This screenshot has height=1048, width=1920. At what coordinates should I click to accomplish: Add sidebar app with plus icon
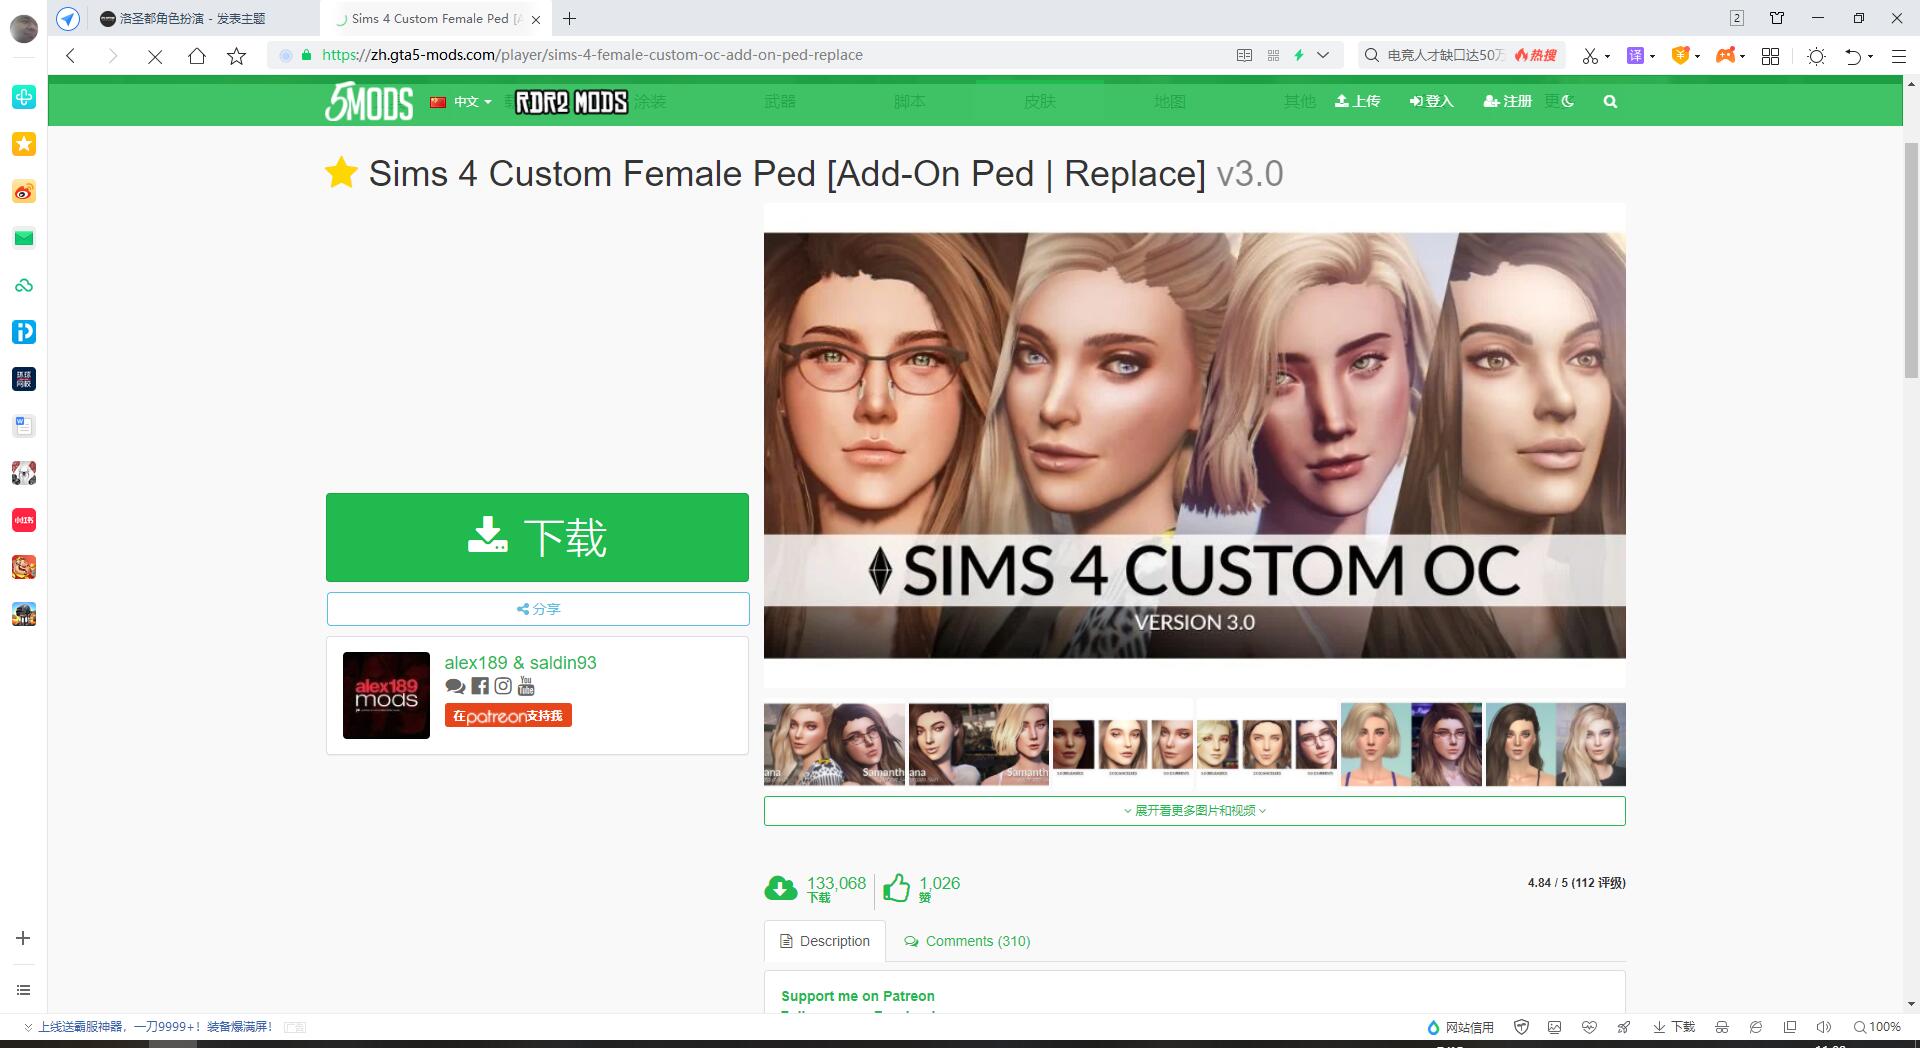click(23, 938)
